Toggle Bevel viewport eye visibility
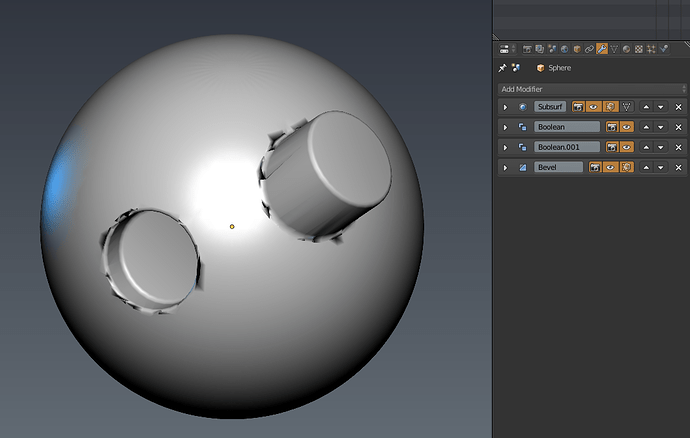 point(610,167)
